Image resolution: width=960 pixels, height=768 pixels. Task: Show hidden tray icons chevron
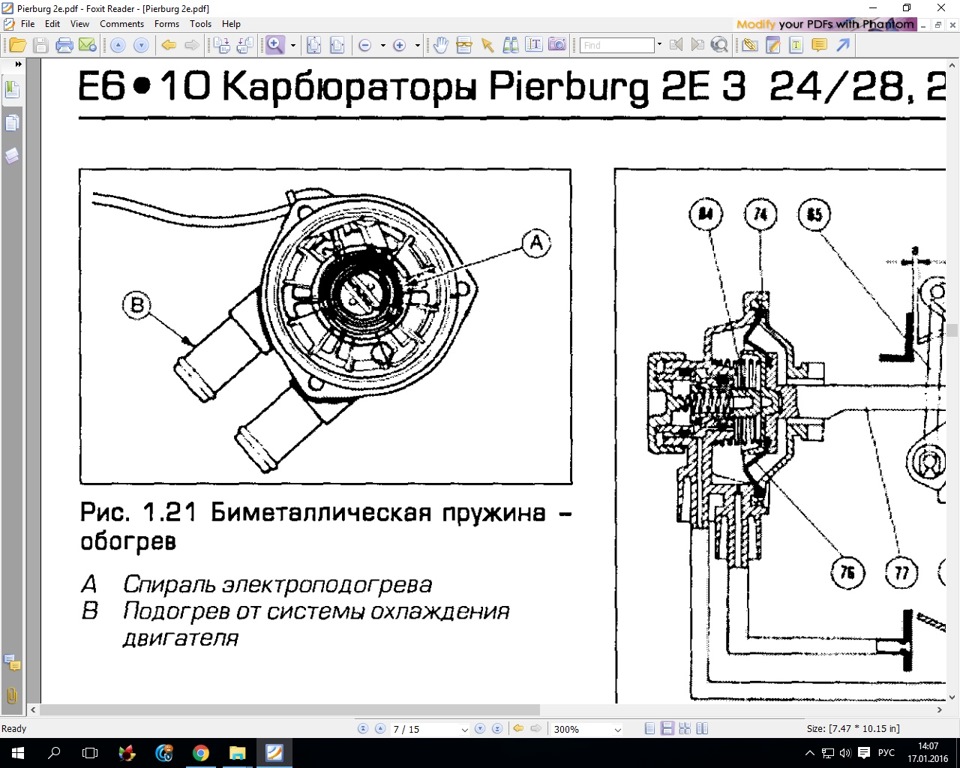click(809, 753)
